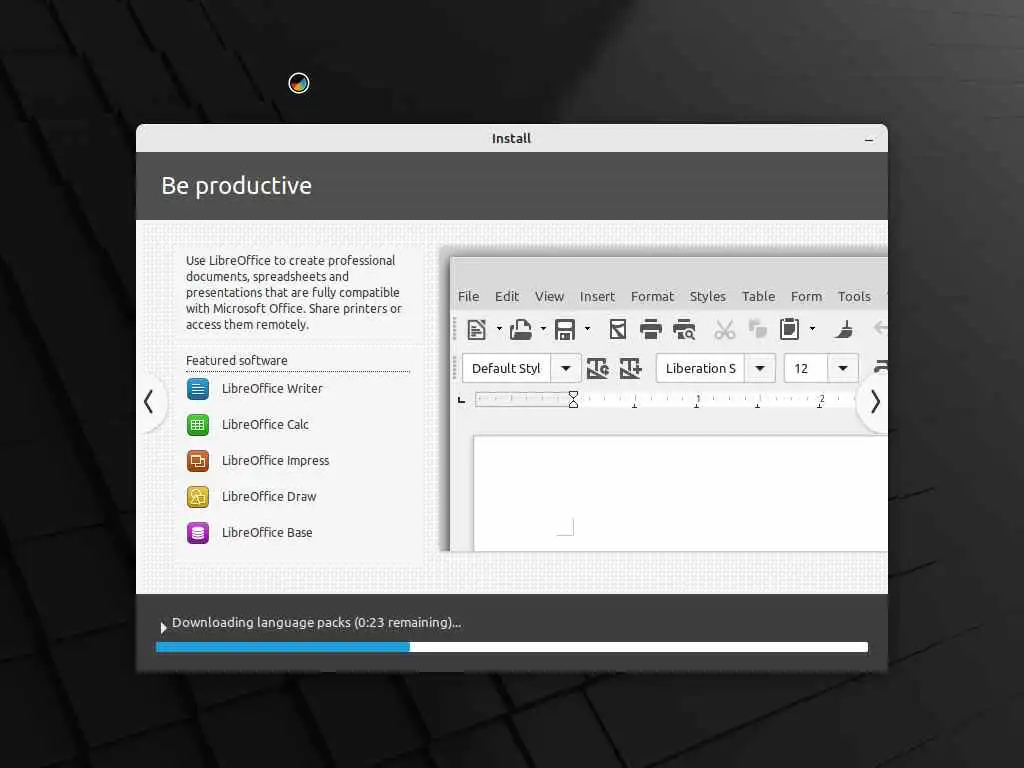The image size is (1024, 768).
Task: Click the LibreOffice Draw icon
Action: 198,497
